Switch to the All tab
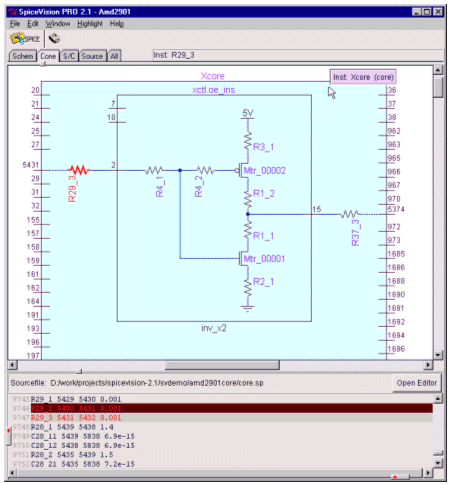This screenshot has height=485, width=451. click(x=114, y=56)
